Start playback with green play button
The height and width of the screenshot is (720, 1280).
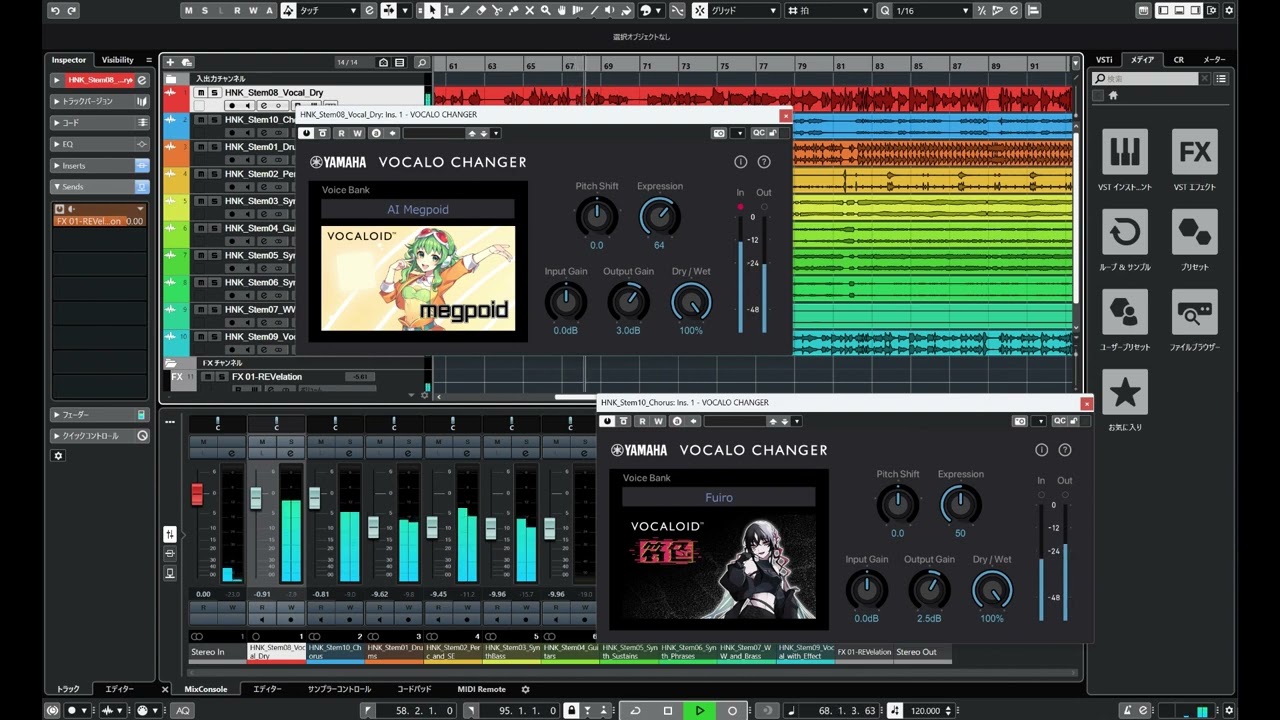pyautogui.click(x=700, y=710)
